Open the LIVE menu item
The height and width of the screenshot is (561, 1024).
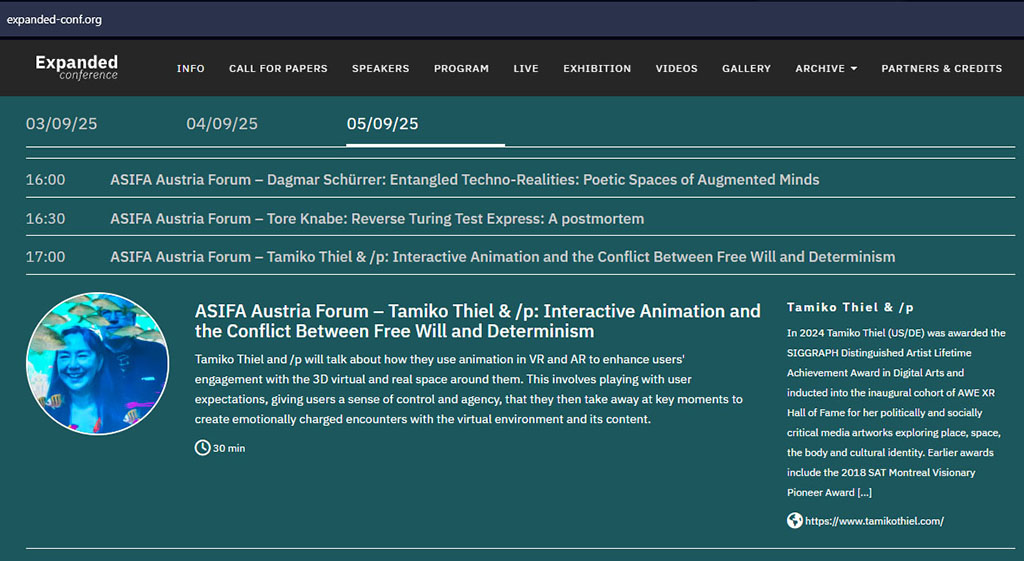click(526, 69)
